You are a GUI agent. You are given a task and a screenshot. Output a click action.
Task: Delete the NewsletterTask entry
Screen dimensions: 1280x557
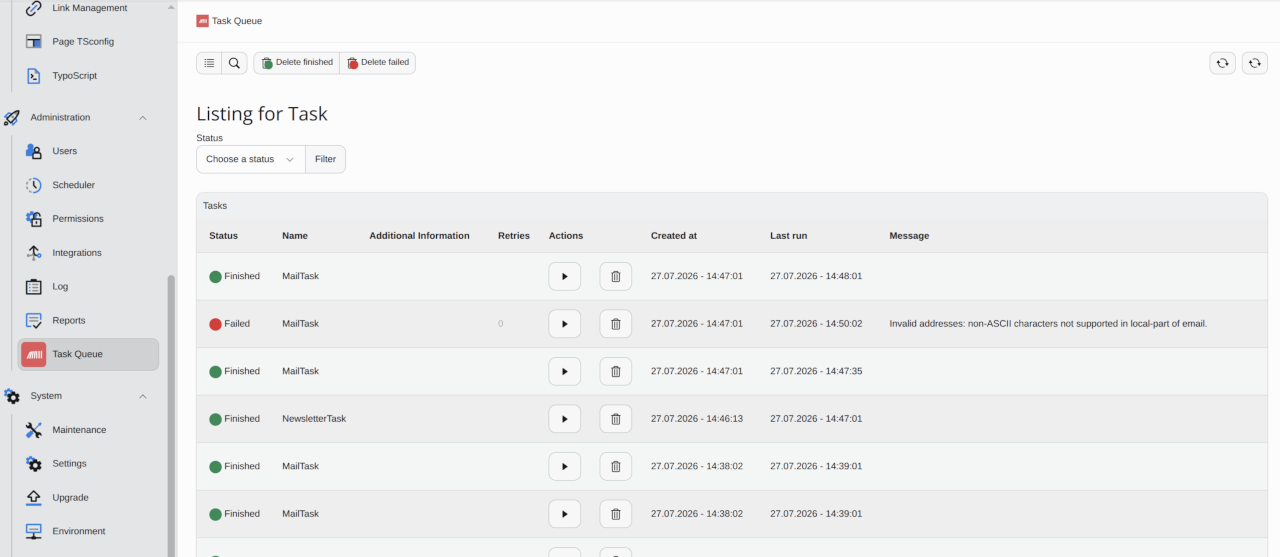[615, 419]
